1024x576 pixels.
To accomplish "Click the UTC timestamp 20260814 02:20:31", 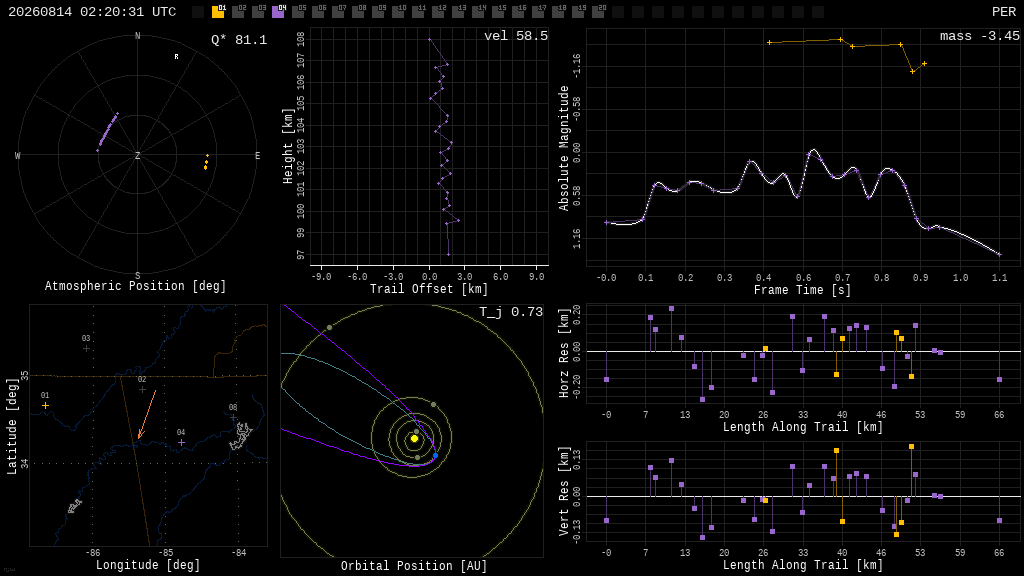I will click(x=92, y=12).
